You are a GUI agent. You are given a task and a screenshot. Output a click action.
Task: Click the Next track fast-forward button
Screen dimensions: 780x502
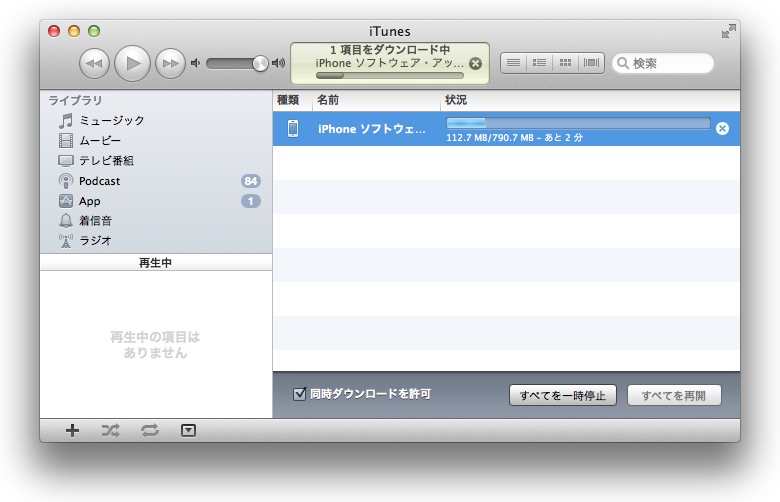point(171,63)
